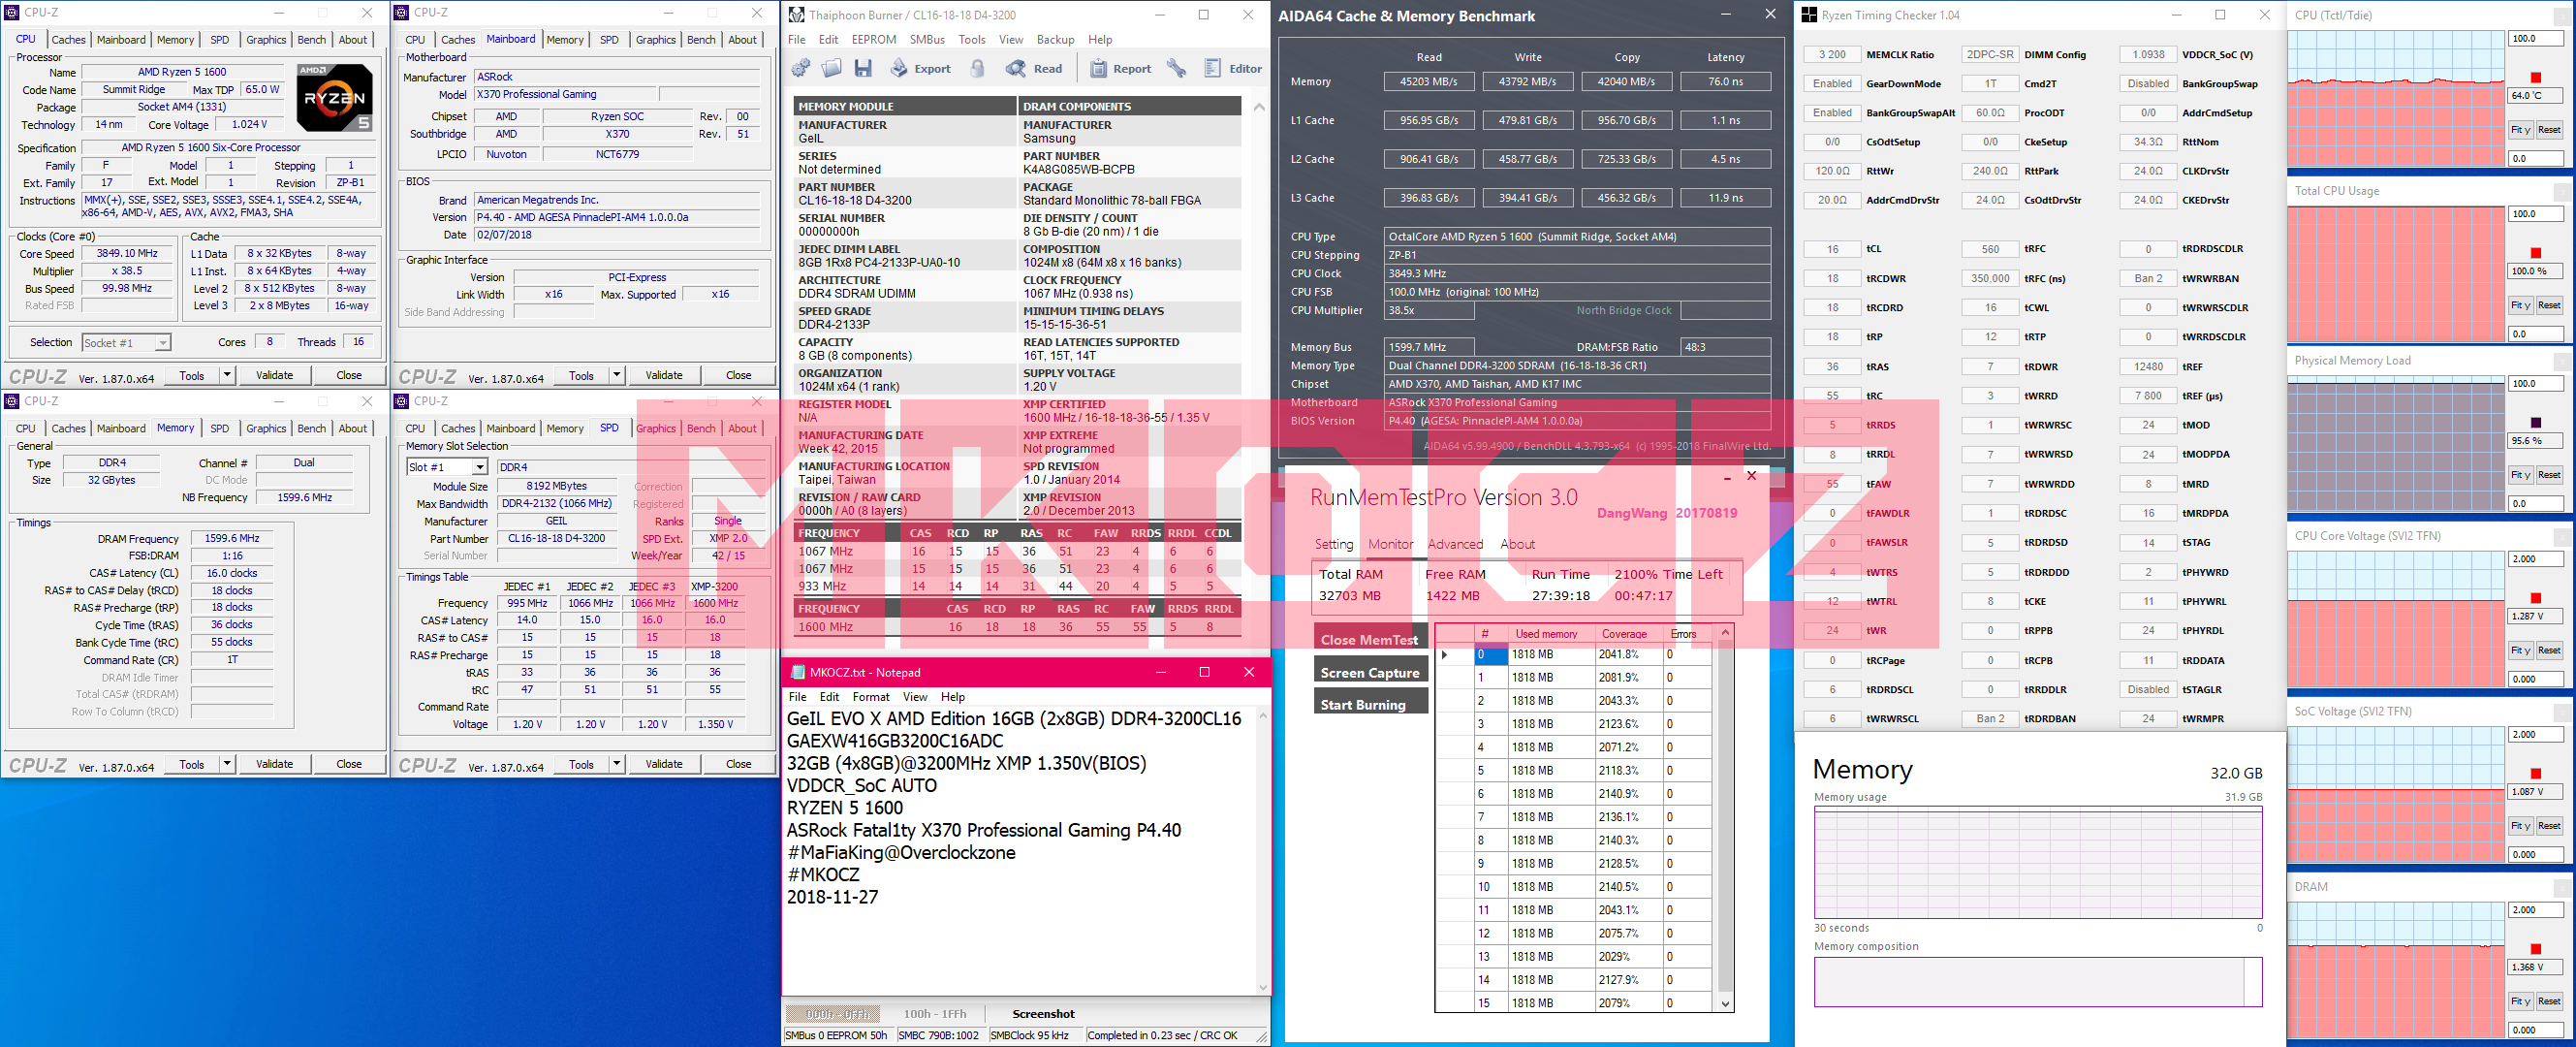This screenshot has height=1047, width=2576.
Task: Expand the Slot #1 memory slot dropdown
Action: pyautogui.click(x=480, y=467)
